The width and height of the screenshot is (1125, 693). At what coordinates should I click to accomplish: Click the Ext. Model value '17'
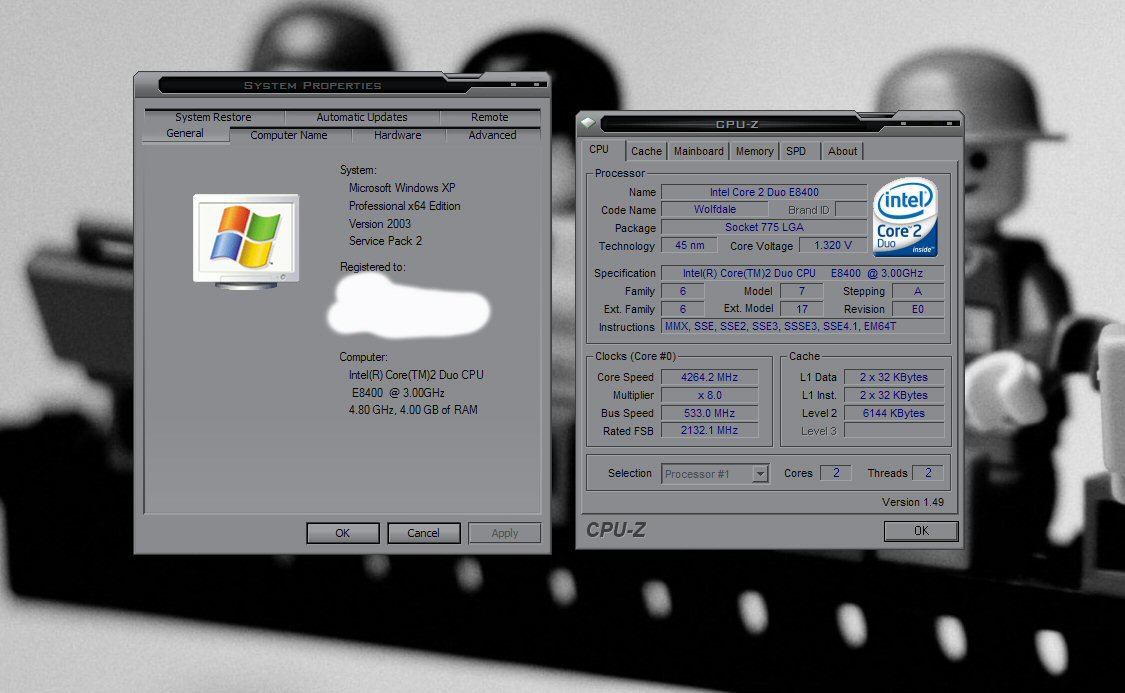(x=801, y=309)
